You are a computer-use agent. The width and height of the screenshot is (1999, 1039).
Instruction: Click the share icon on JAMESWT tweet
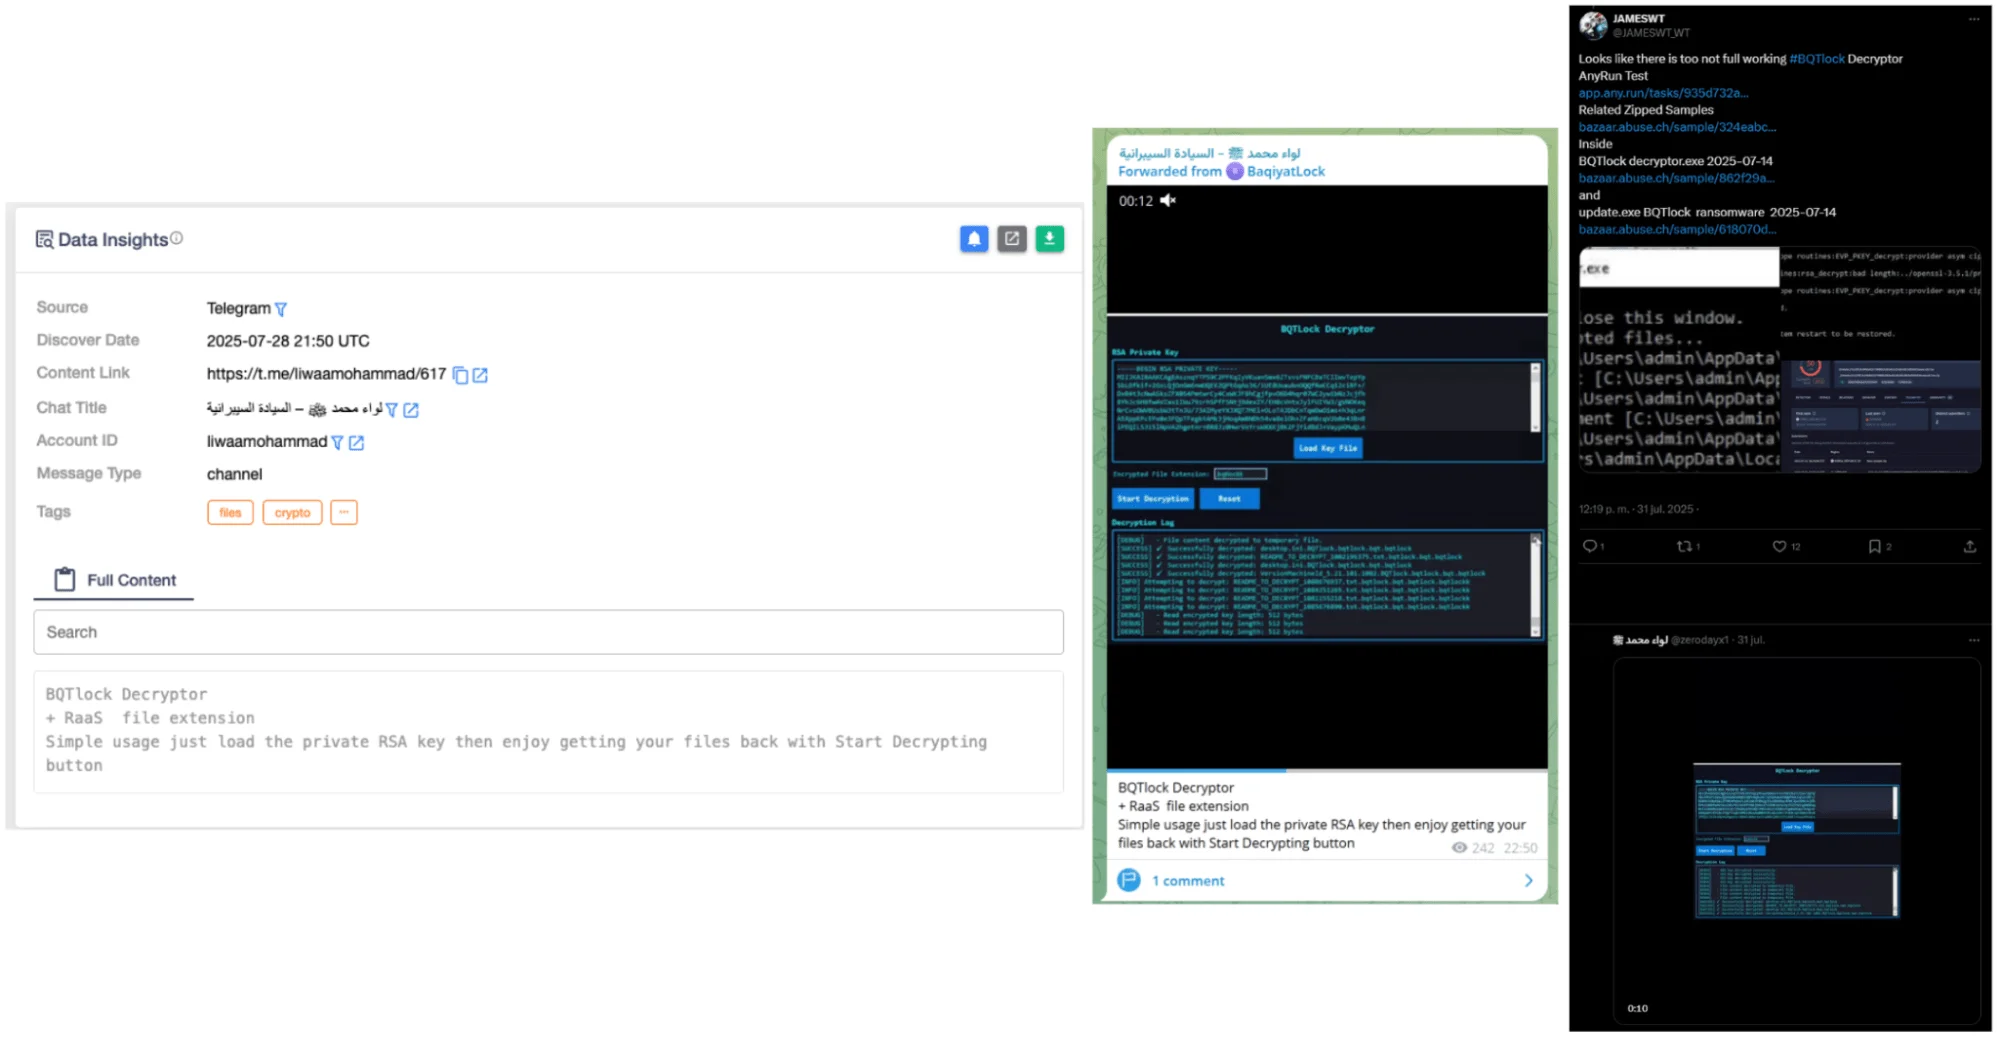1970,546
